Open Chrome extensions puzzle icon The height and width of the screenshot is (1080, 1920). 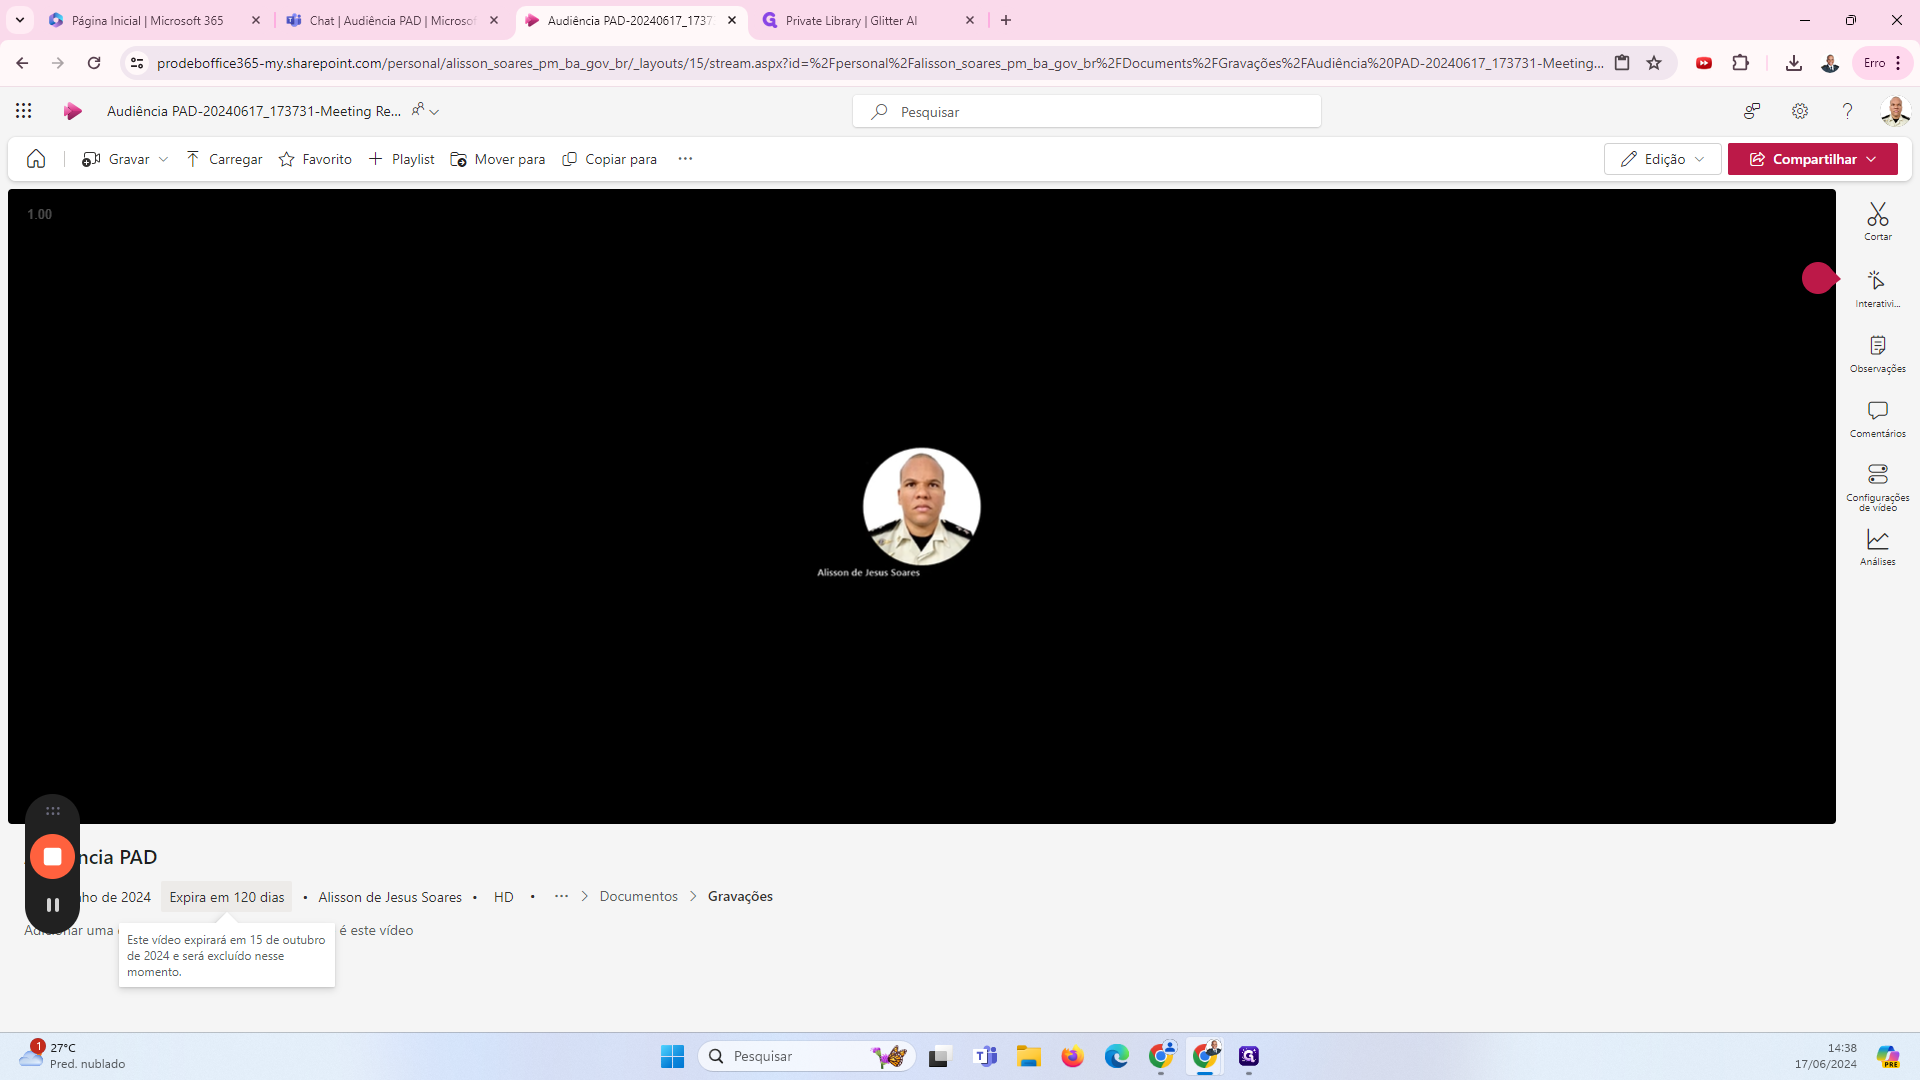[1740, 63]
